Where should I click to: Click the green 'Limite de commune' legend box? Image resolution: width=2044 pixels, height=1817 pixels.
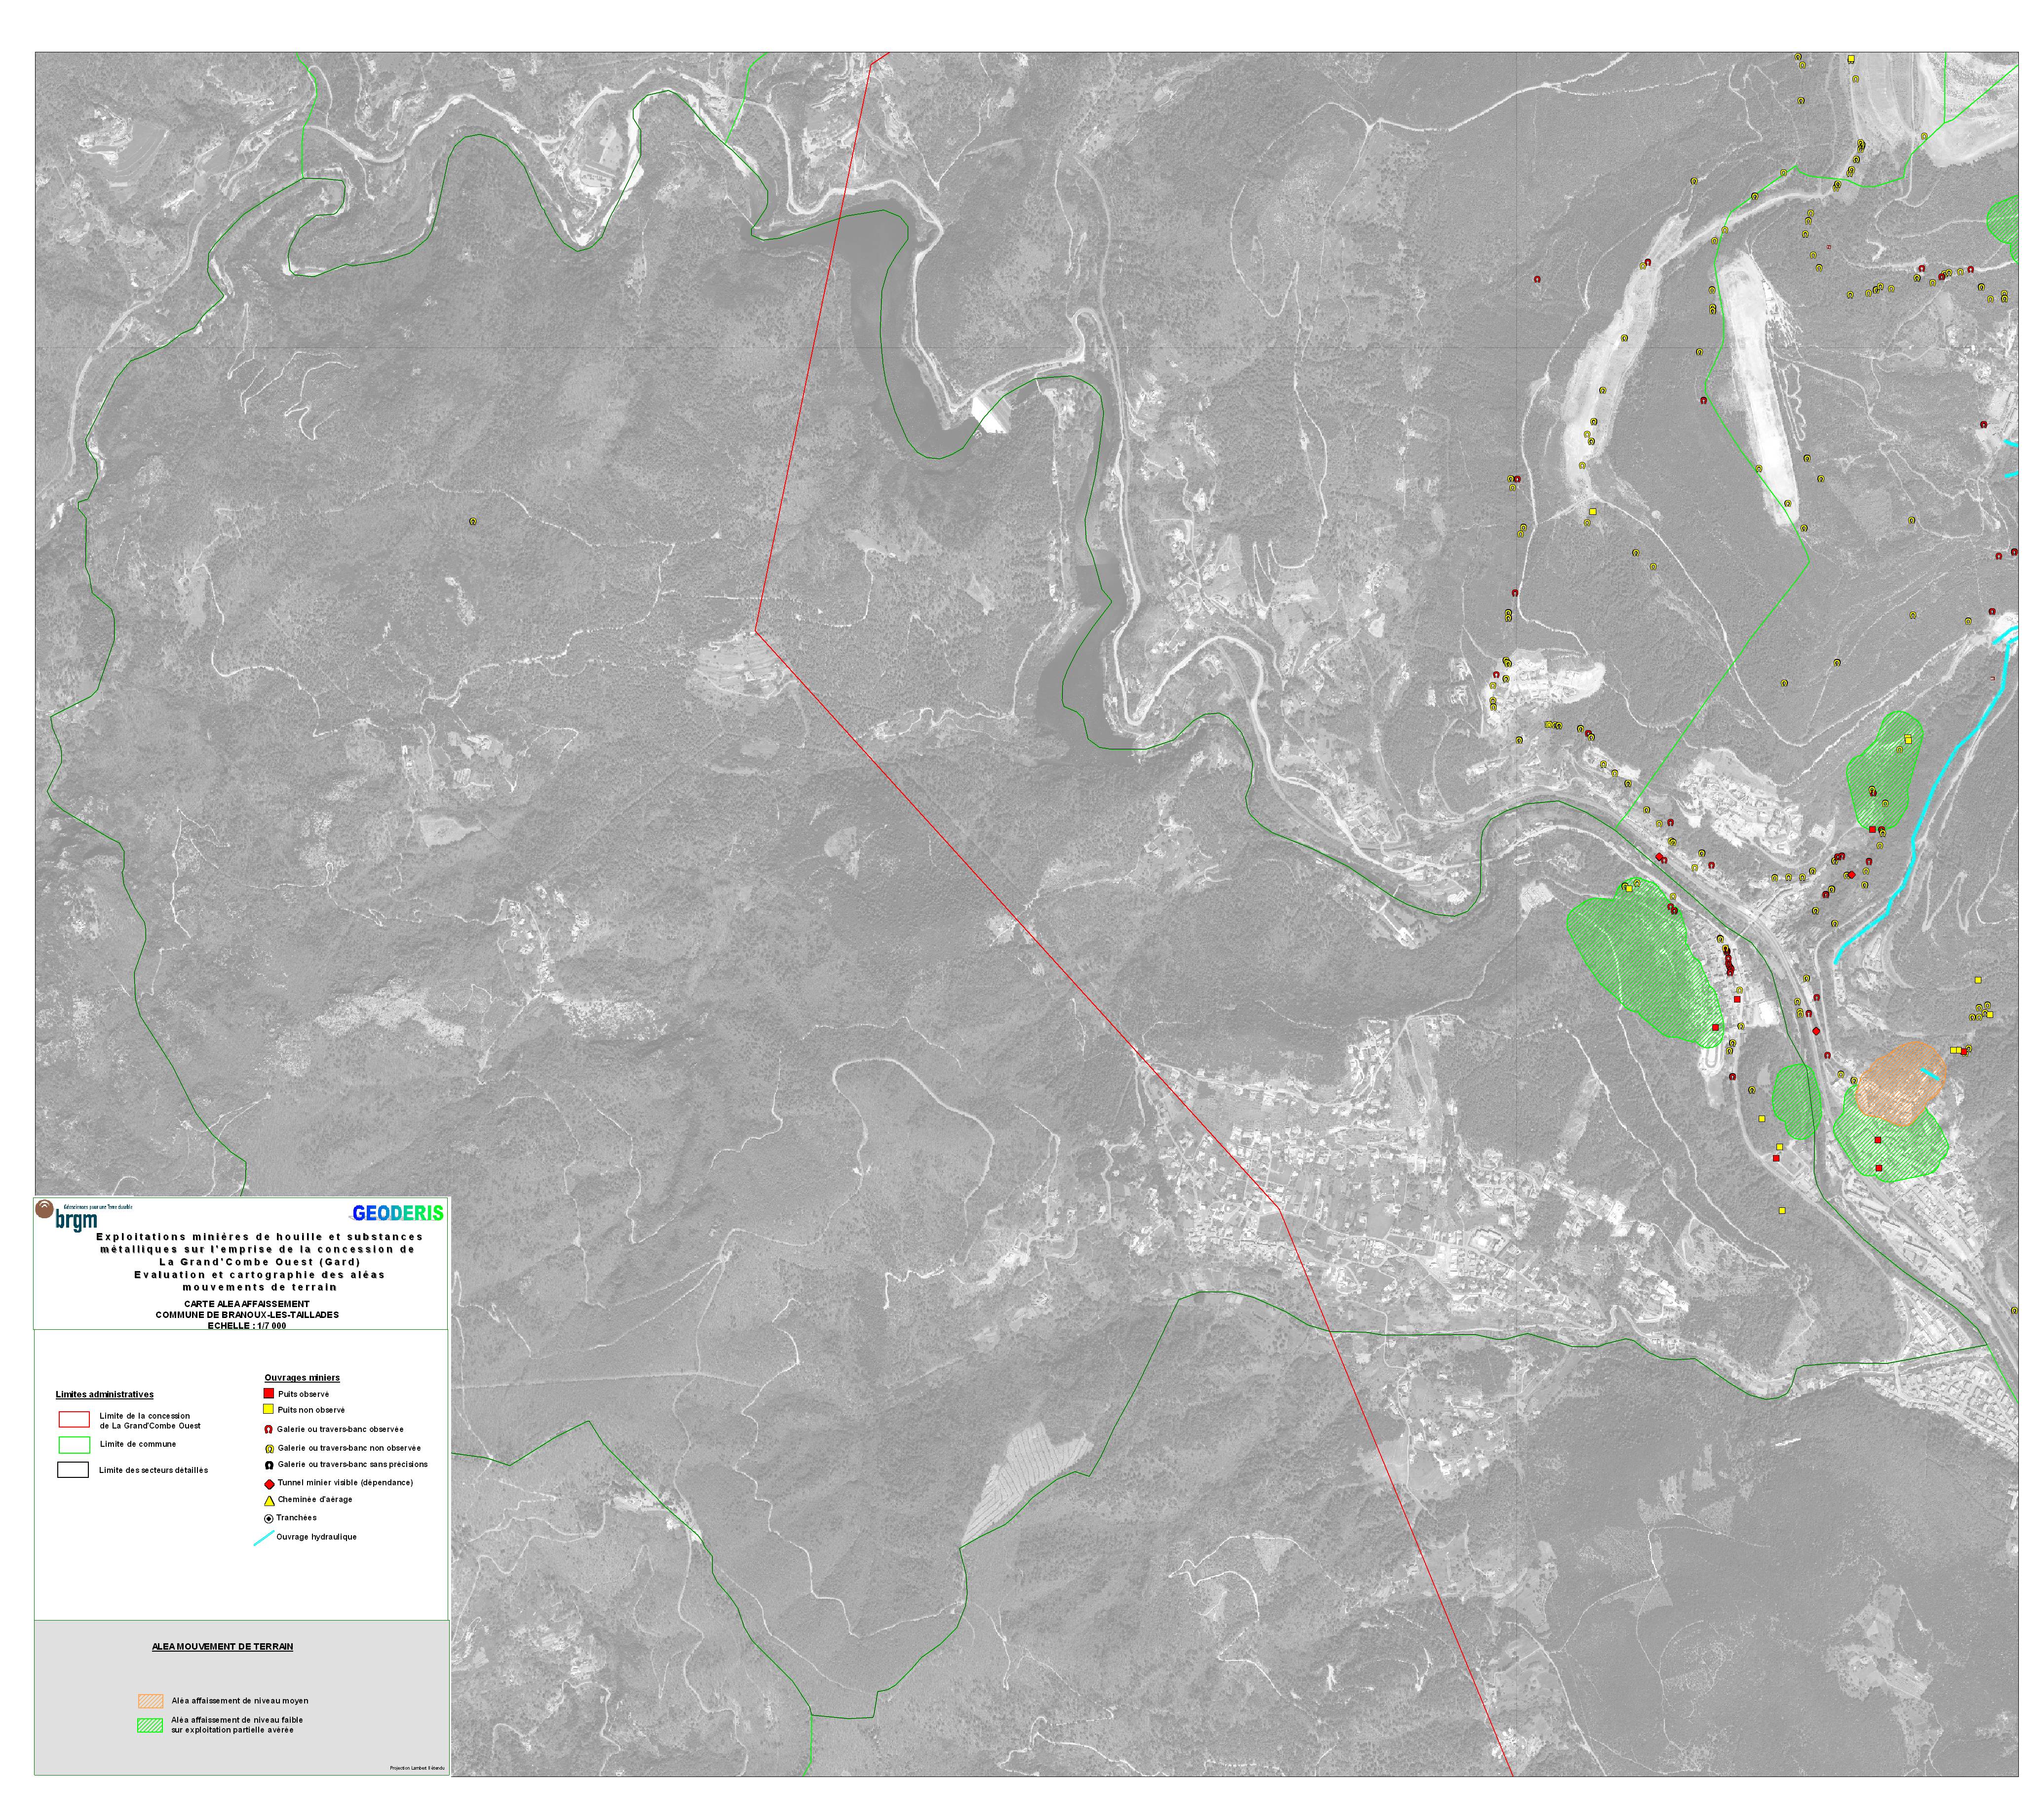click(74, 1444)
